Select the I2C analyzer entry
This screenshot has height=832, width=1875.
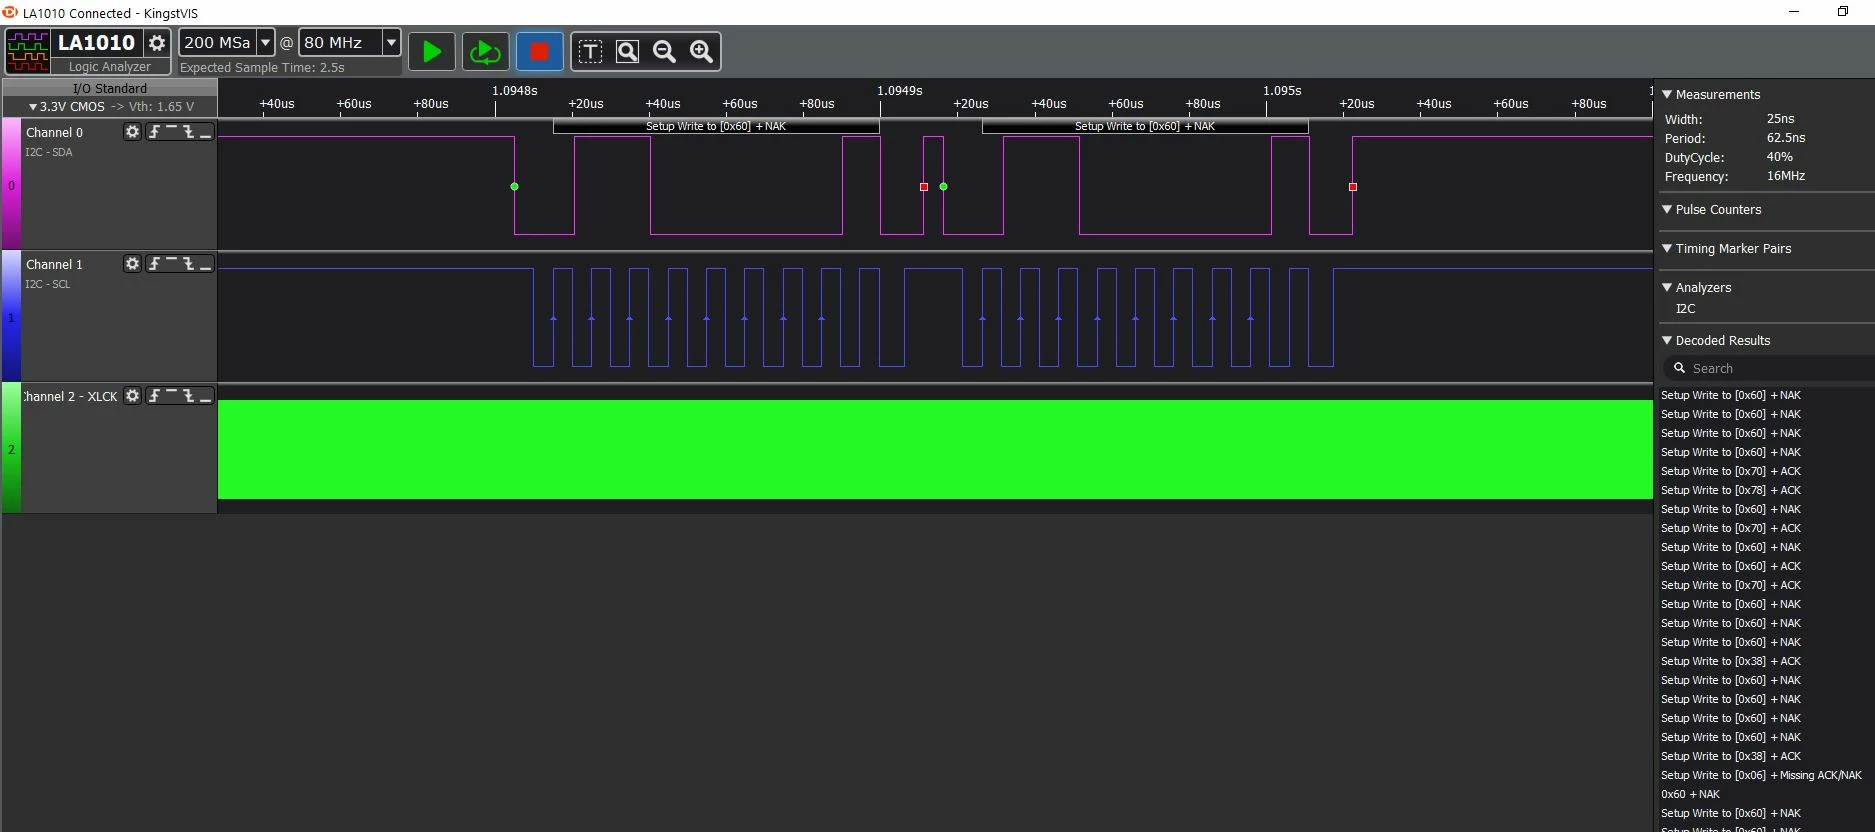pos(1686,309)
